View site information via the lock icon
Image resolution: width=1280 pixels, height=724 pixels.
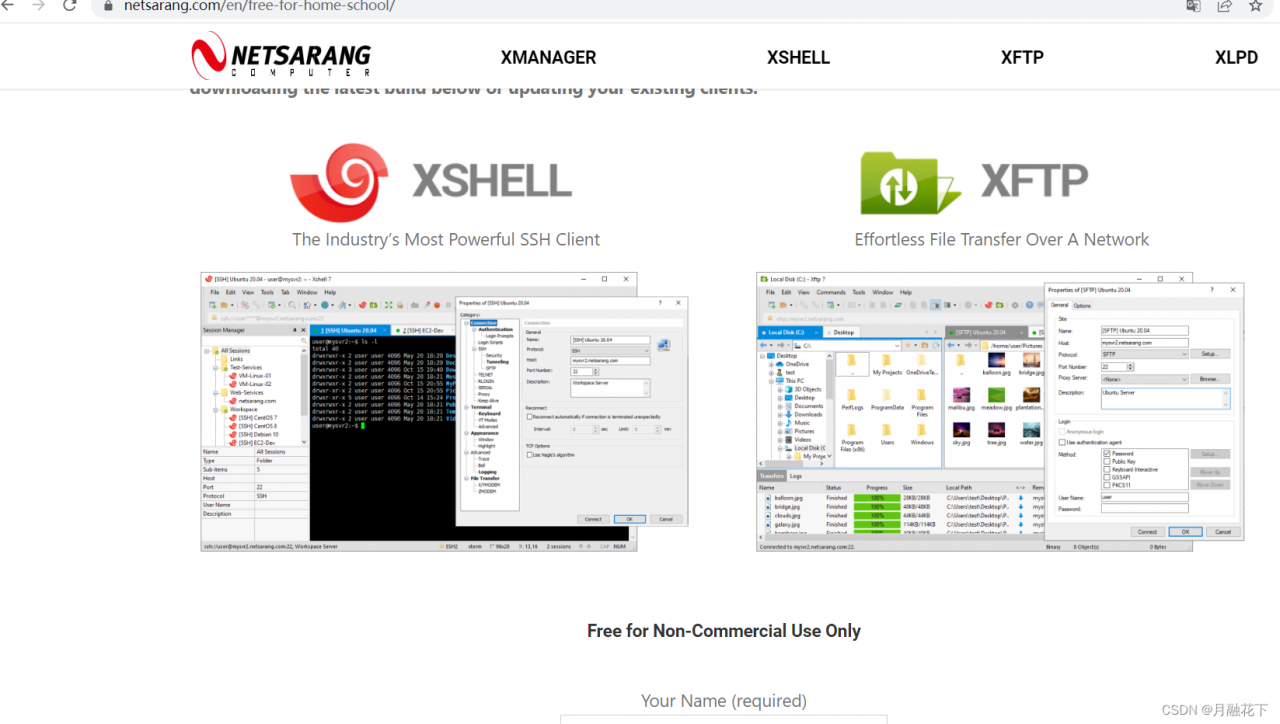coord(109,6)
